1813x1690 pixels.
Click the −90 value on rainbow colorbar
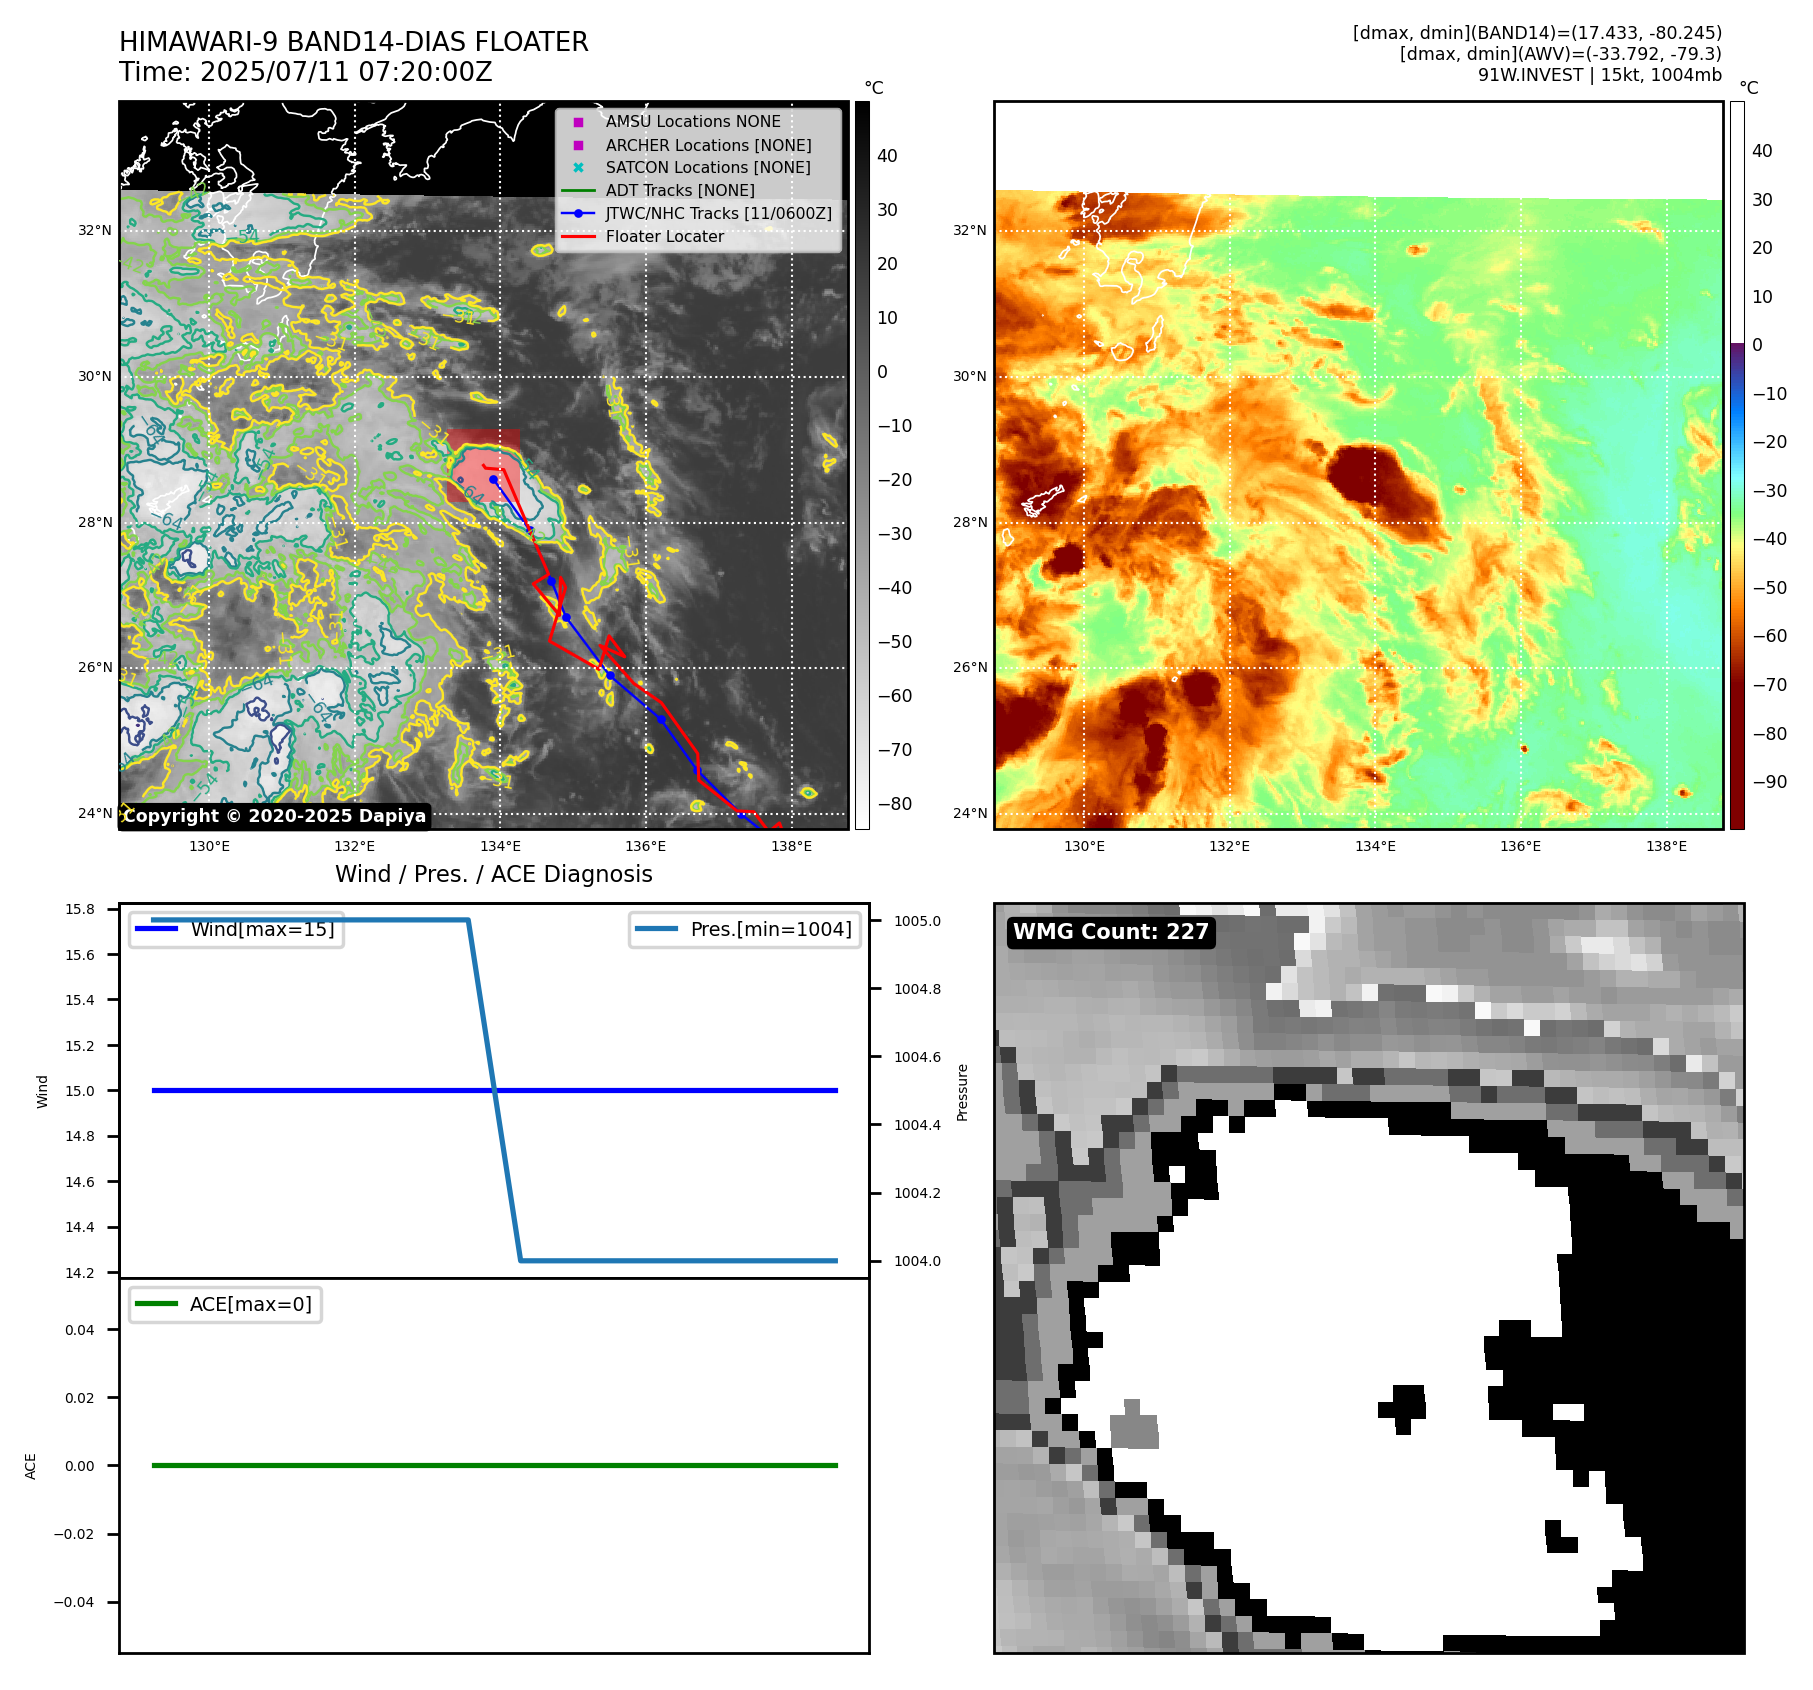point(1770,782)
